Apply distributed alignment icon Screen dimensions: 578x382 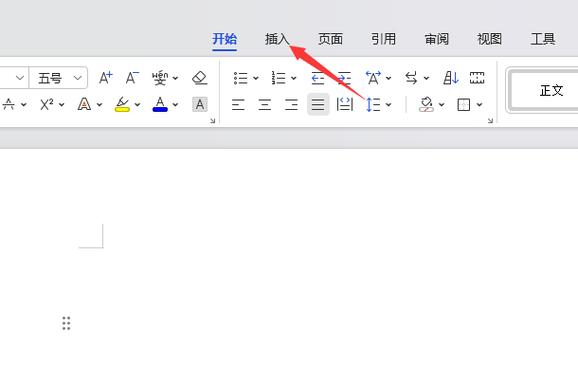pyautogui.click(x=345, y=105)
